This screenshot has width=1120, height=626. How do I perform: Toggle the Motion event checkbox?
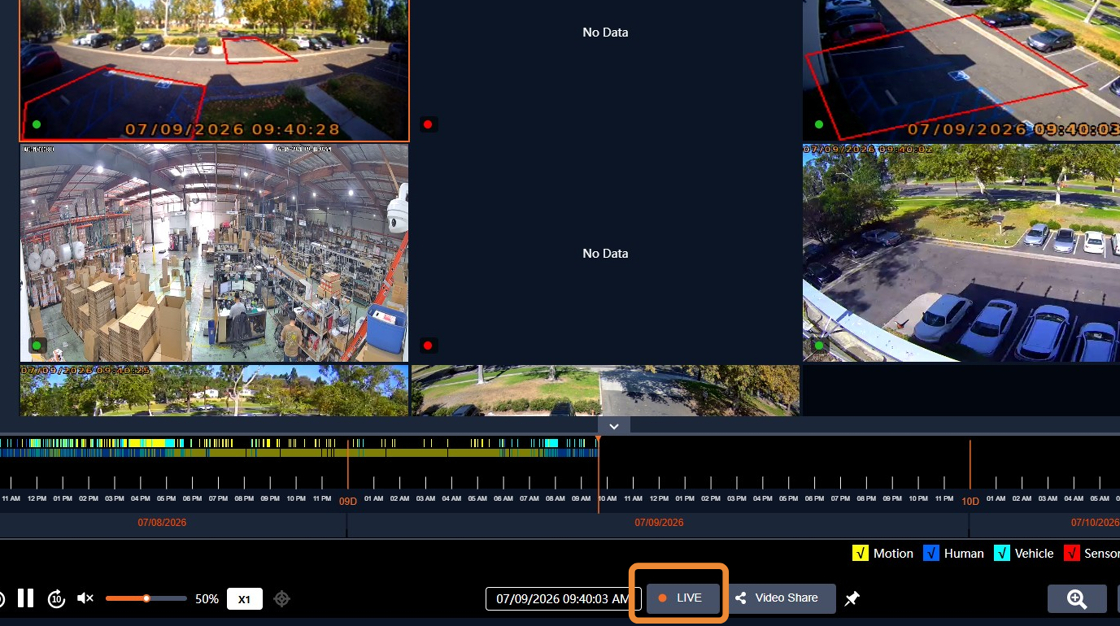[x=860, y=554]
